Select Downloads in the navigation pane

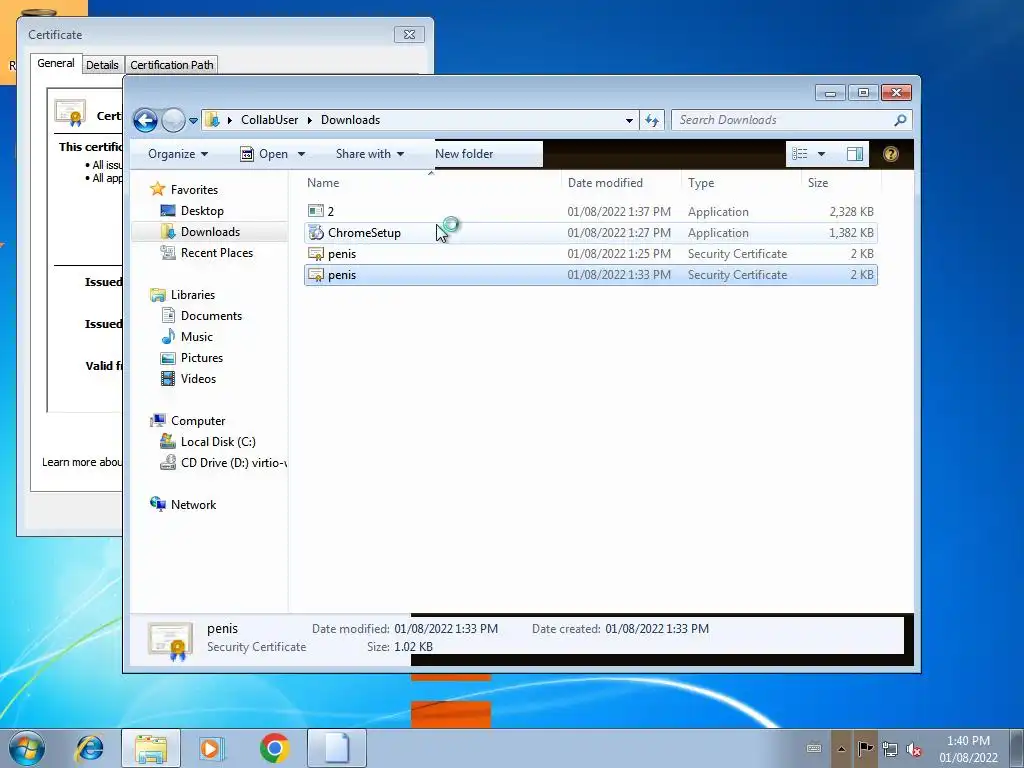pos(210,232)
